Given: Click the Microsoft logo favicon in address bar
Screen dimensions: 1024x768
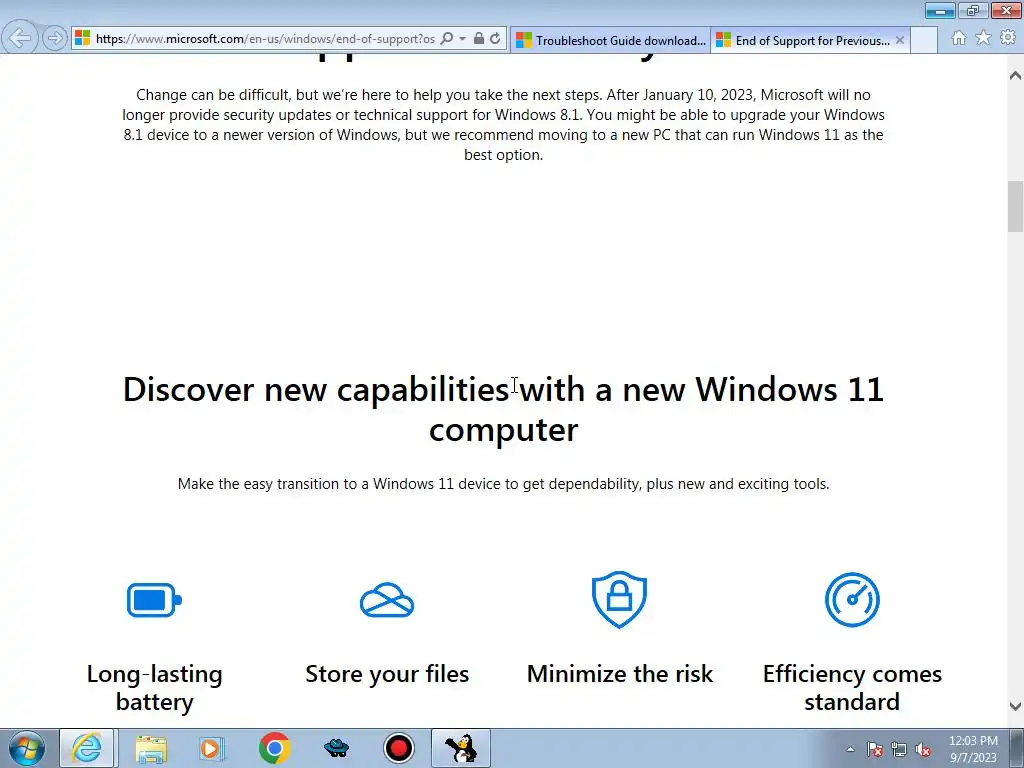Looking at the screenshot, I should click(83, 39).
